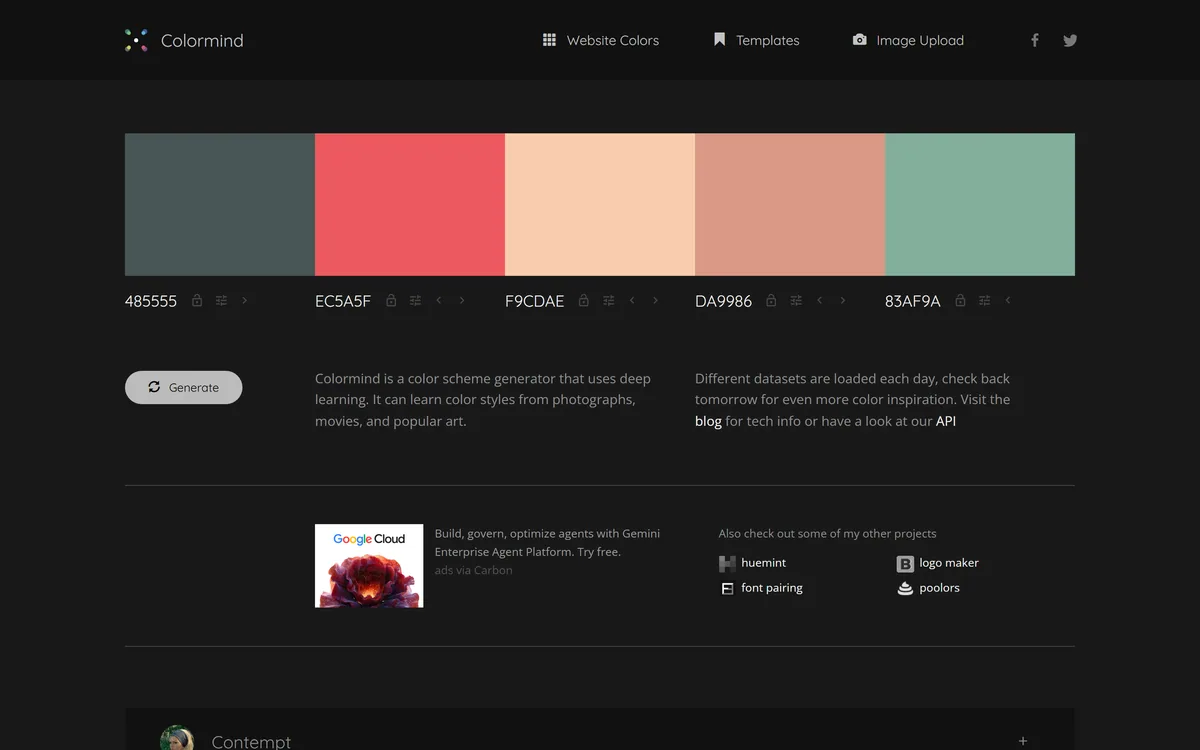Open adjust sliders for DA9986
The image size is (1200, 750).
coord(796,300)
